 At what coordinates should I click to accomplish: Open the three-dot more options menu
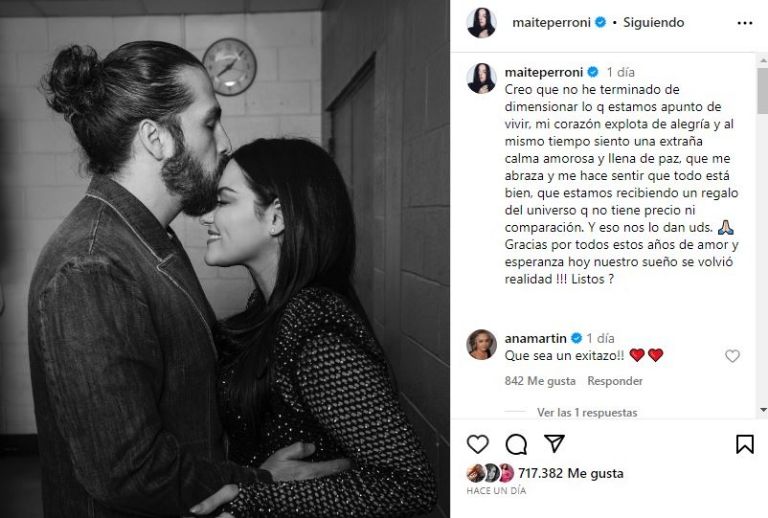[744, 23]
